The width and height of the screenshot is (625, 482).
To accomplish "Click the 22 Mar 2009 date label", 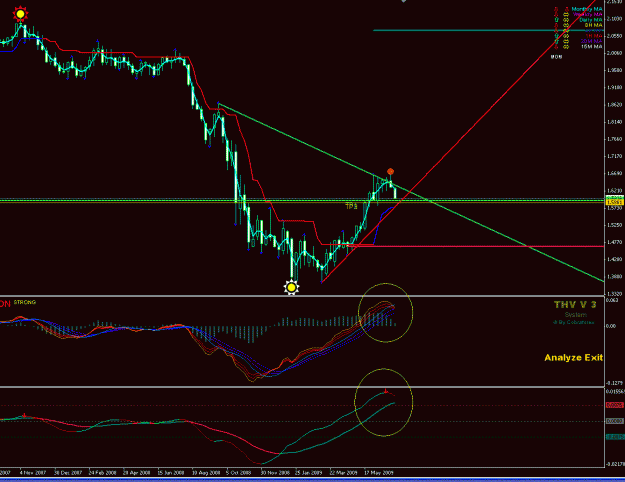I will click(343, 473).
